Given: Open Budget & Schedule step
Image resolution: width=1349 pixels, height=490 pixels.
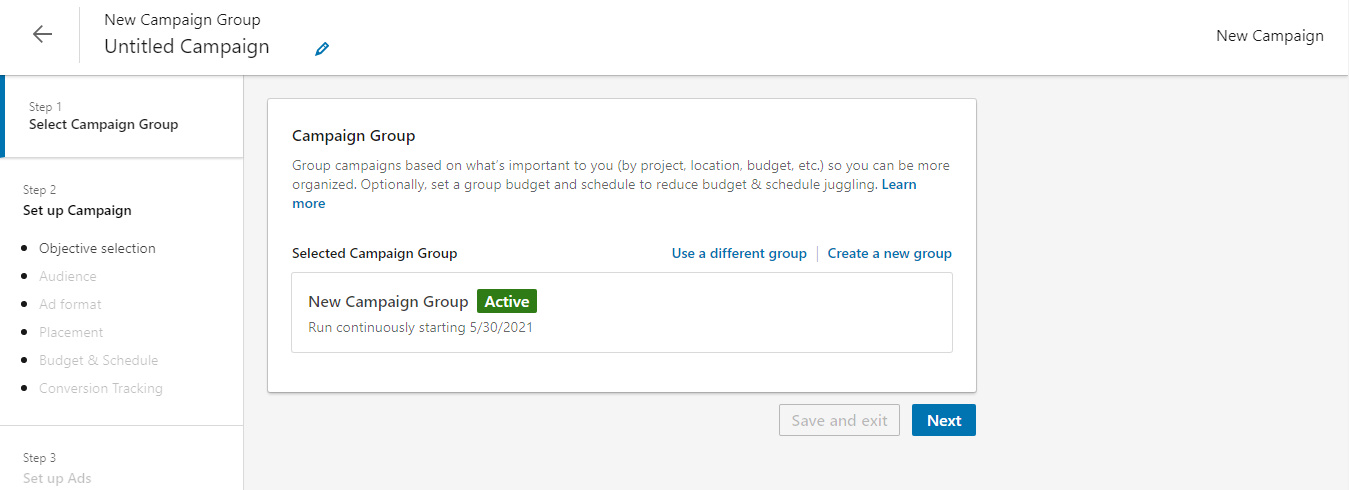Looking at the screenshot, I should pyautogui.click(x=98, y=360).
